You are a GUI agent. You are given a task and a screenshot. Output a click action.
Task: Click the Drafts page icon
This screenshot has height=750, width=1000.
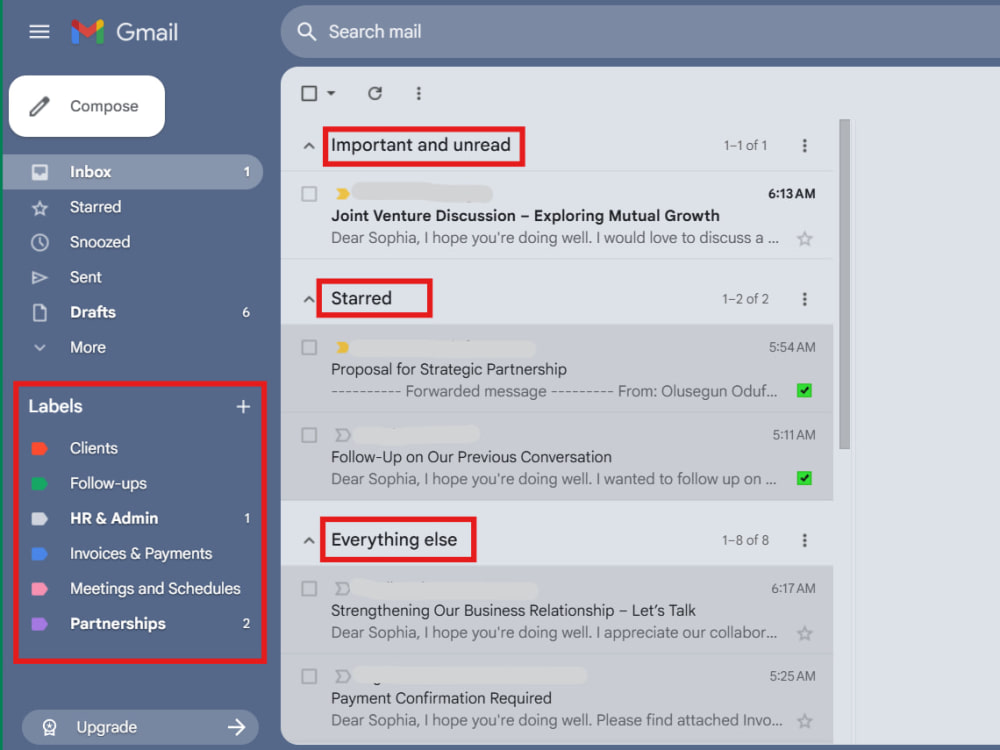point(40,312)
